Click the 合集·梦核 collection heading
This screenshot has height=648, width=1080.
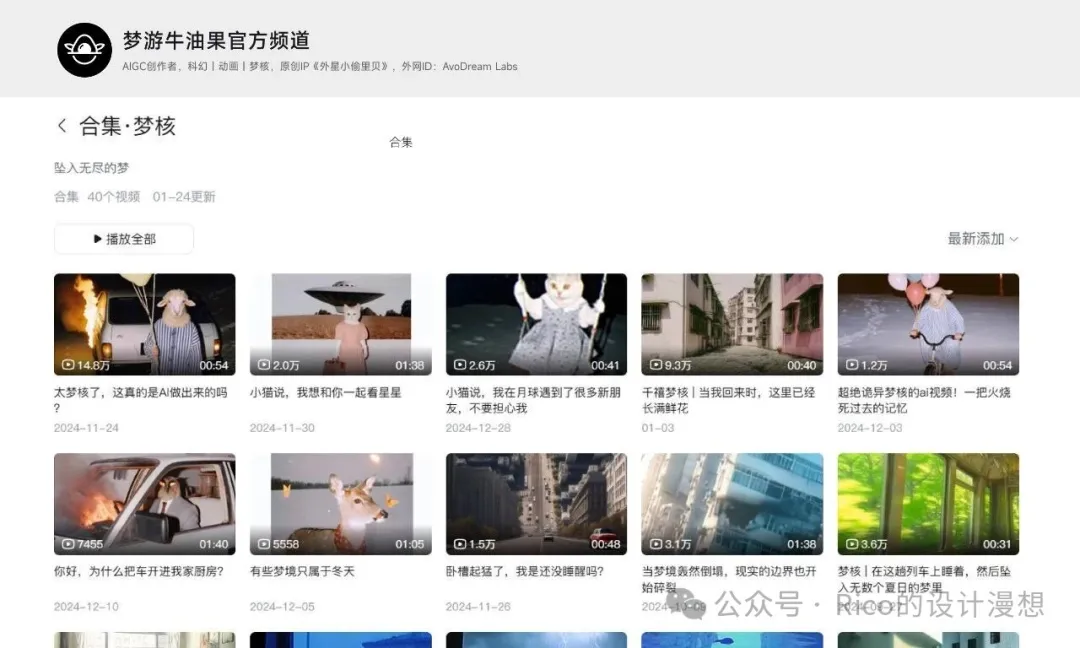[x=127, y=126]
